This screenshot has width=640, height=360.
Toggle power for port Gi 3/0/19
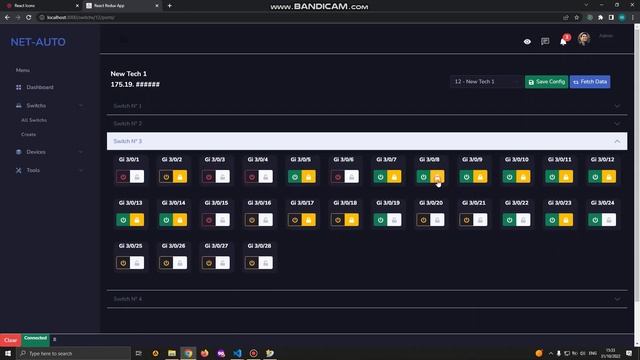coord(380,220)
